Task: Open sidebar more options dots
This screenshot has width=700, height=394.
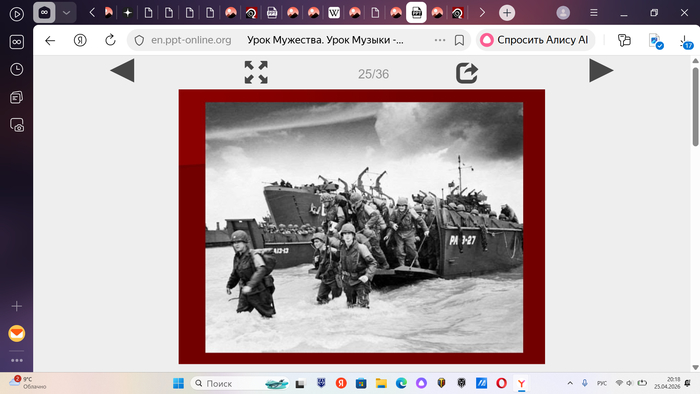Action: tap(17, 360)
